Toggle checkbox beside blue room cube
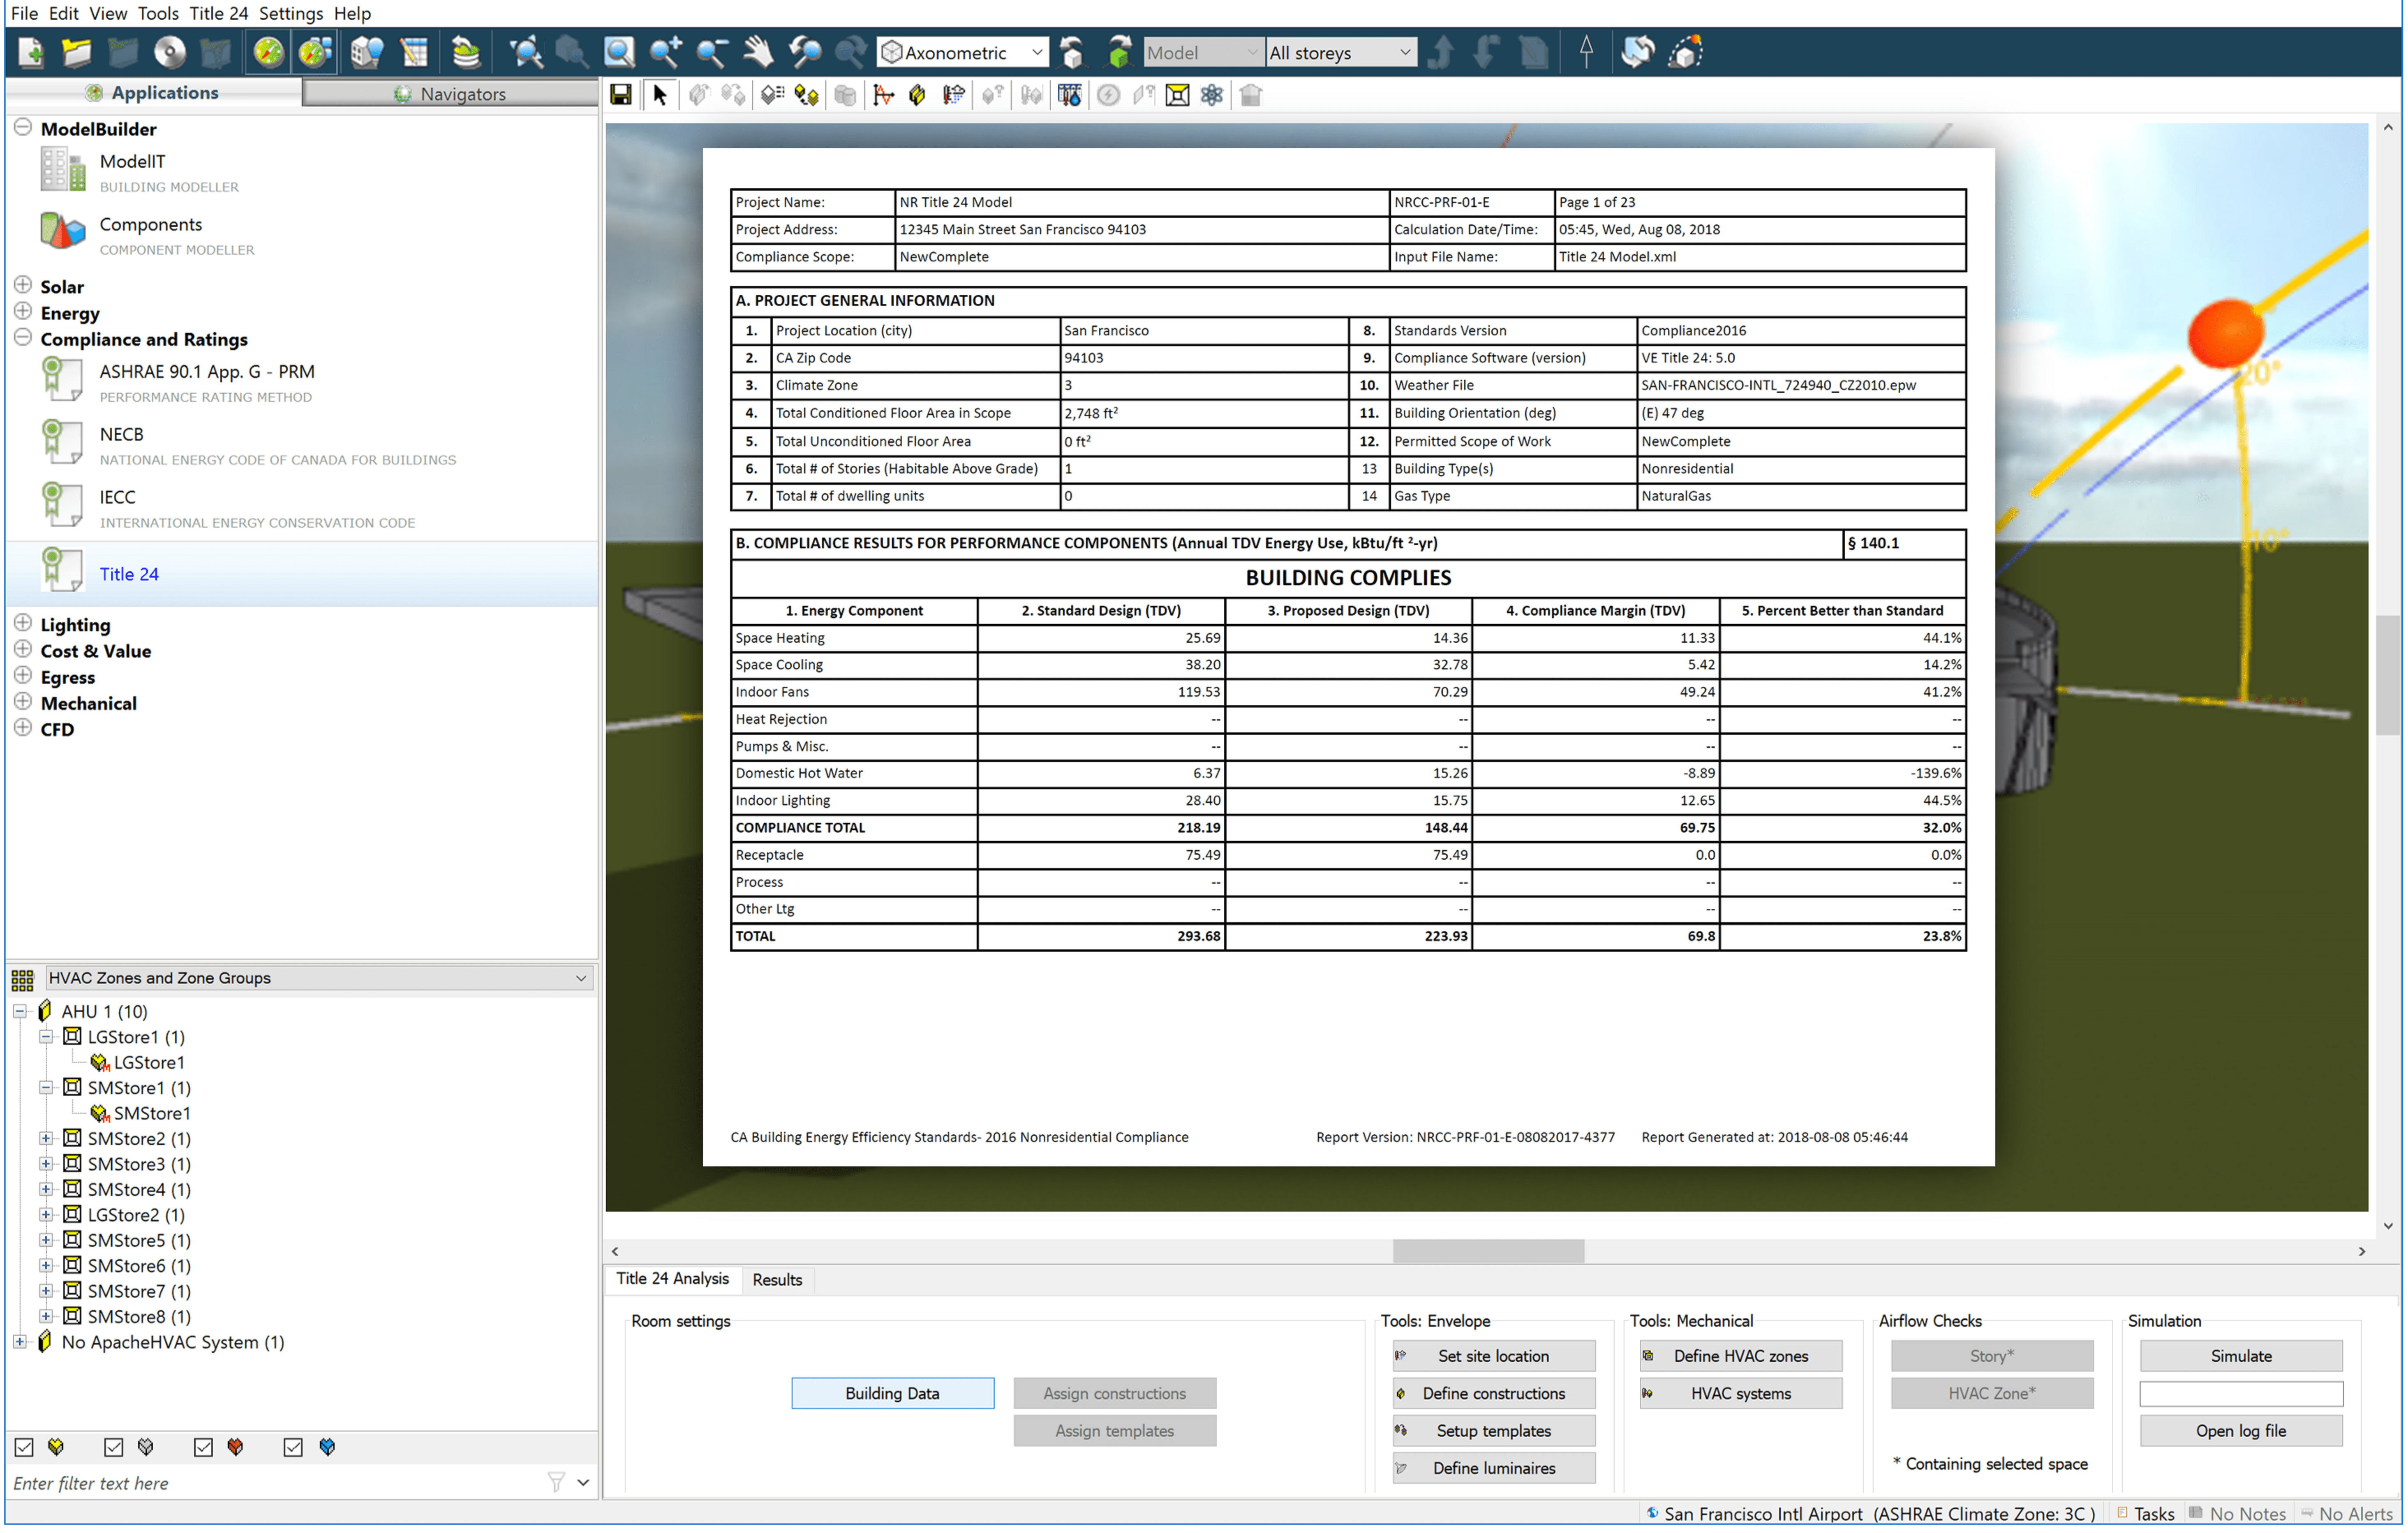Screen dimensions: 2408x1533 coord(293,1447)
